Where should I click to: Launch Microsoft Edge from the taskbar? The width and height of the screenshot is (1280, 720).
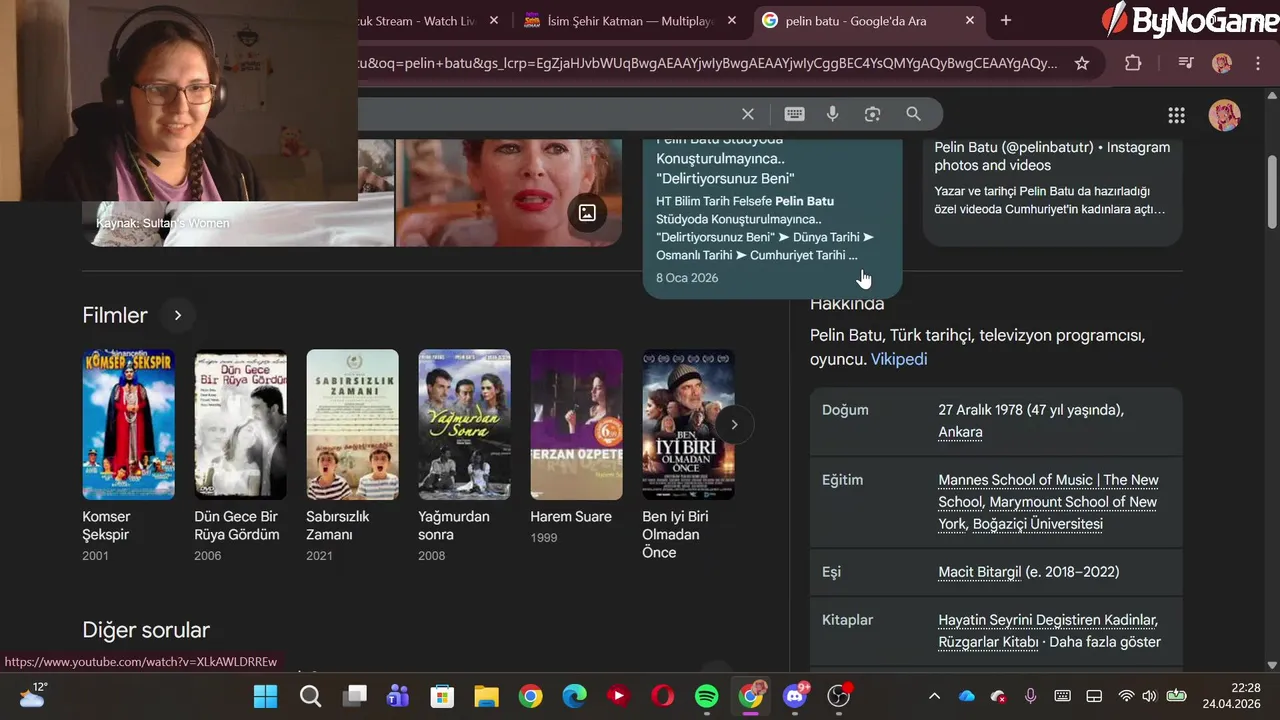[574, 696]
